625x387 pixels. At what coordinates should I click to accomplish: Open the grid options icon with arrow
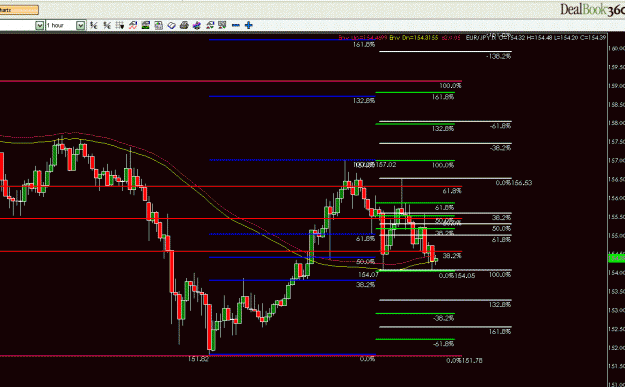point(120,25)
